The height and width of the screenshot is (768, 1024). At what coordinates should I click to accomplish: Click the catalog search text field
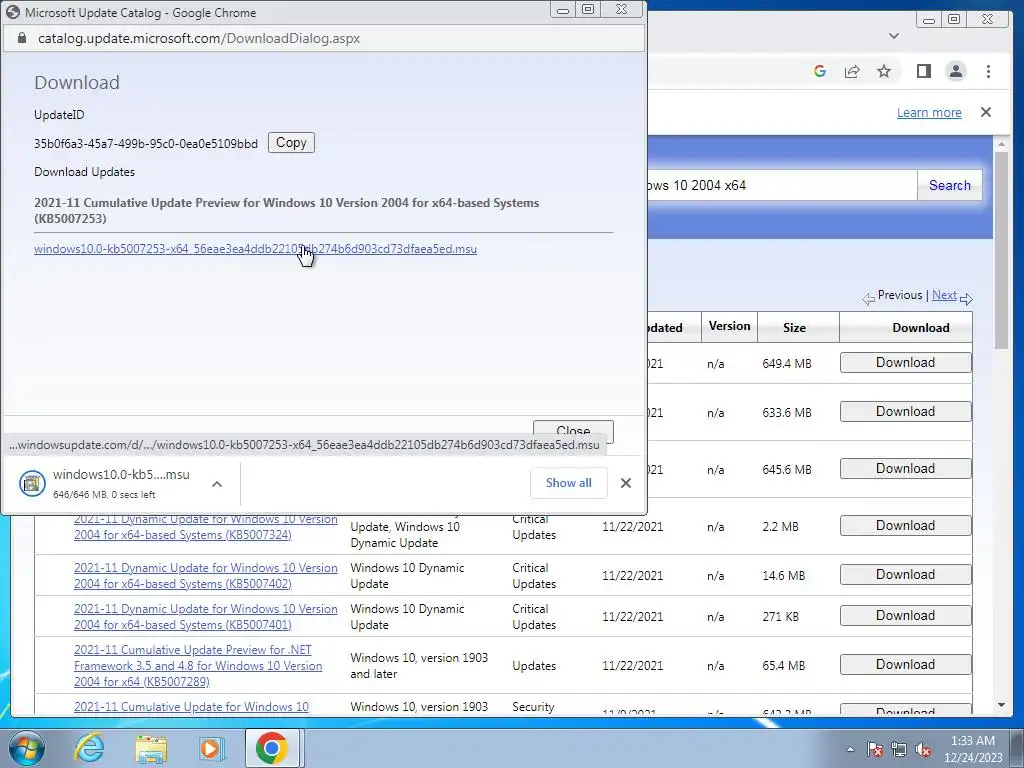[782, 185]
